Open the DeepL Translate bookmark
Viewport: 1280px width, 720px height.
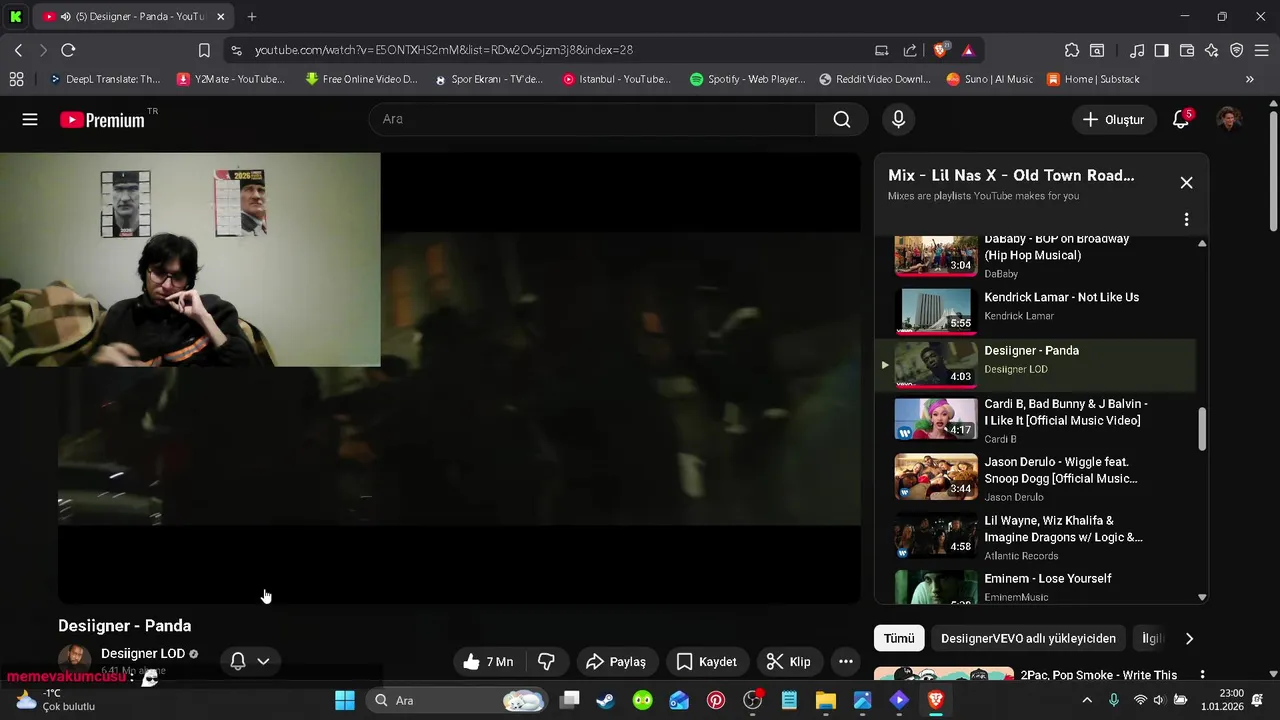[x=105, y=79]
